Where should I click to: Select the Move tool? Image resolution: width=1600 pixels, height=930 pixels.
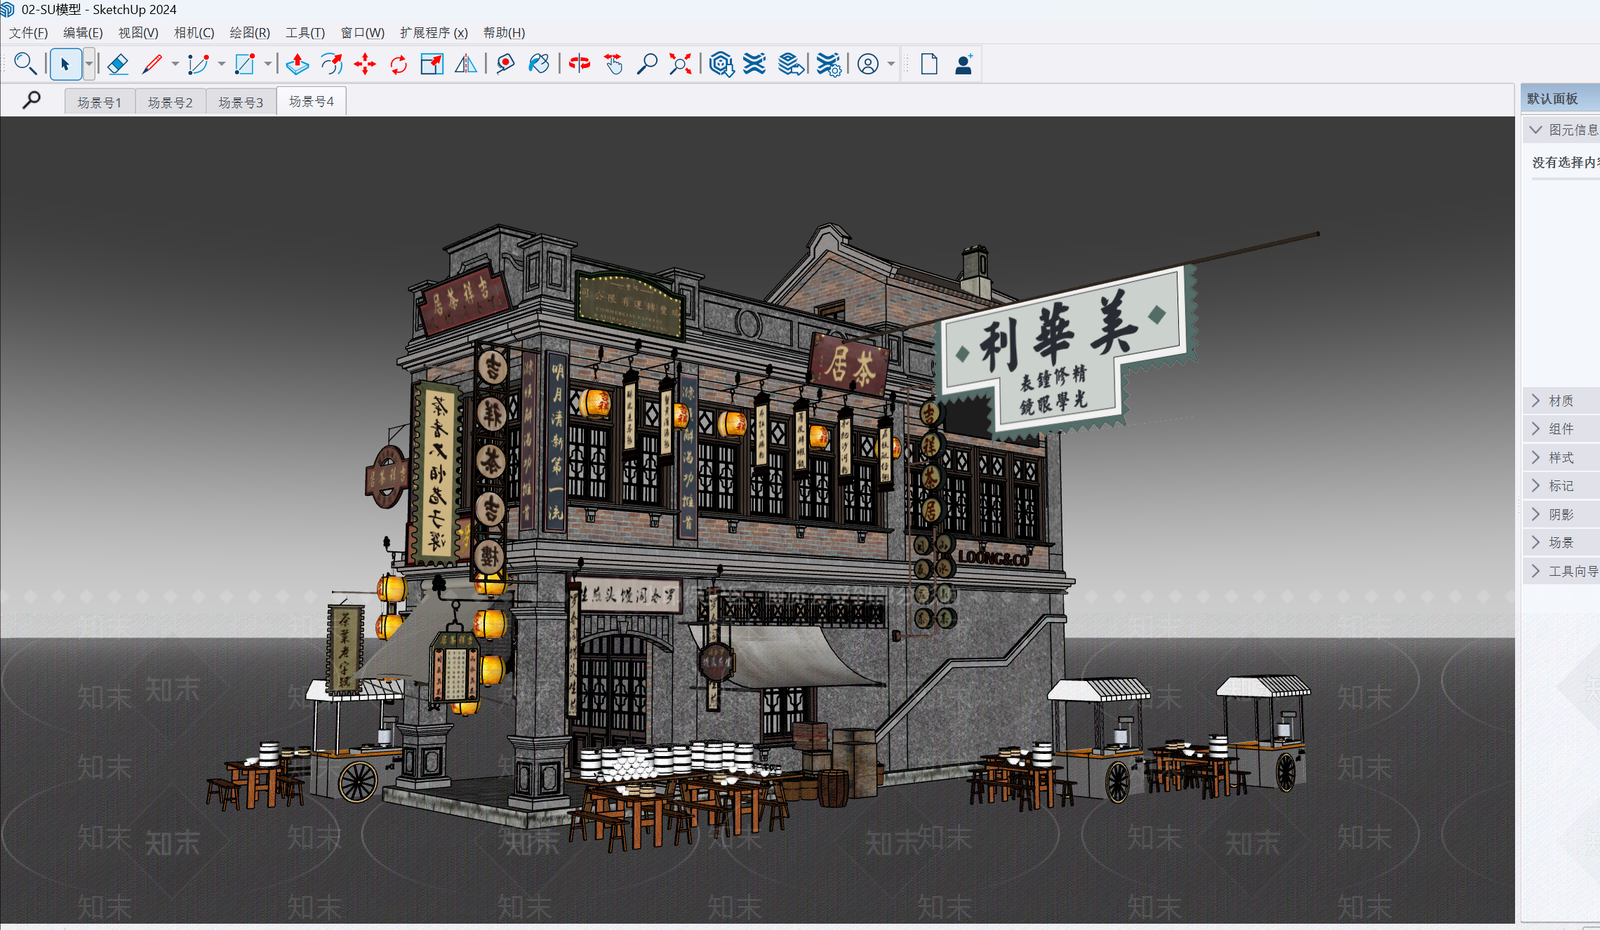[364, 63]
